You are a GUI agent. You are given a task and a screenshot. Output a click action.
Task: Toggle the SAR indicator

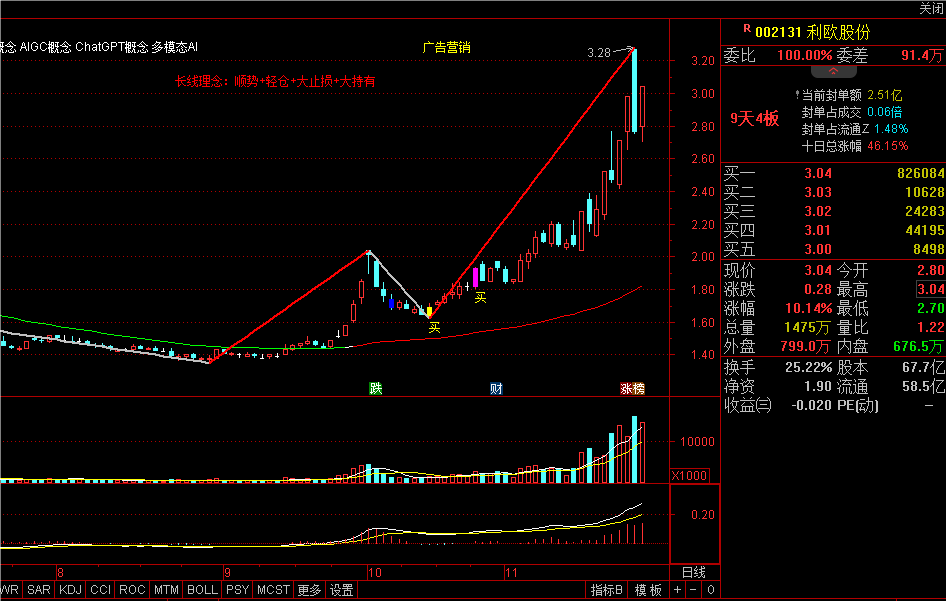tap(39, 590)
